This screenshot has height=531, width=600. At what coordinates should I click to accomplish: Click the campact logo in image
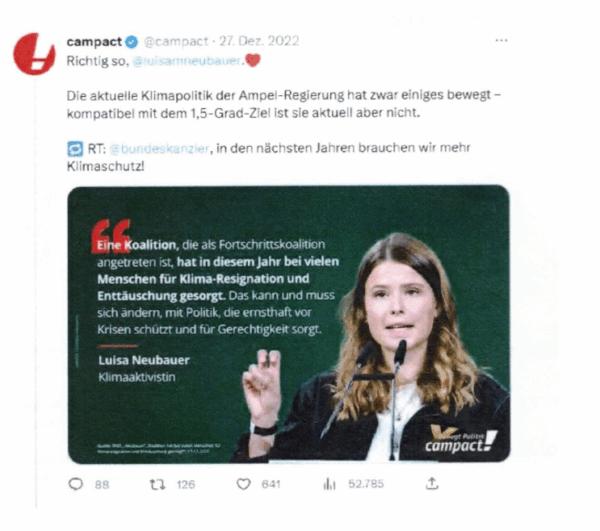461,440
